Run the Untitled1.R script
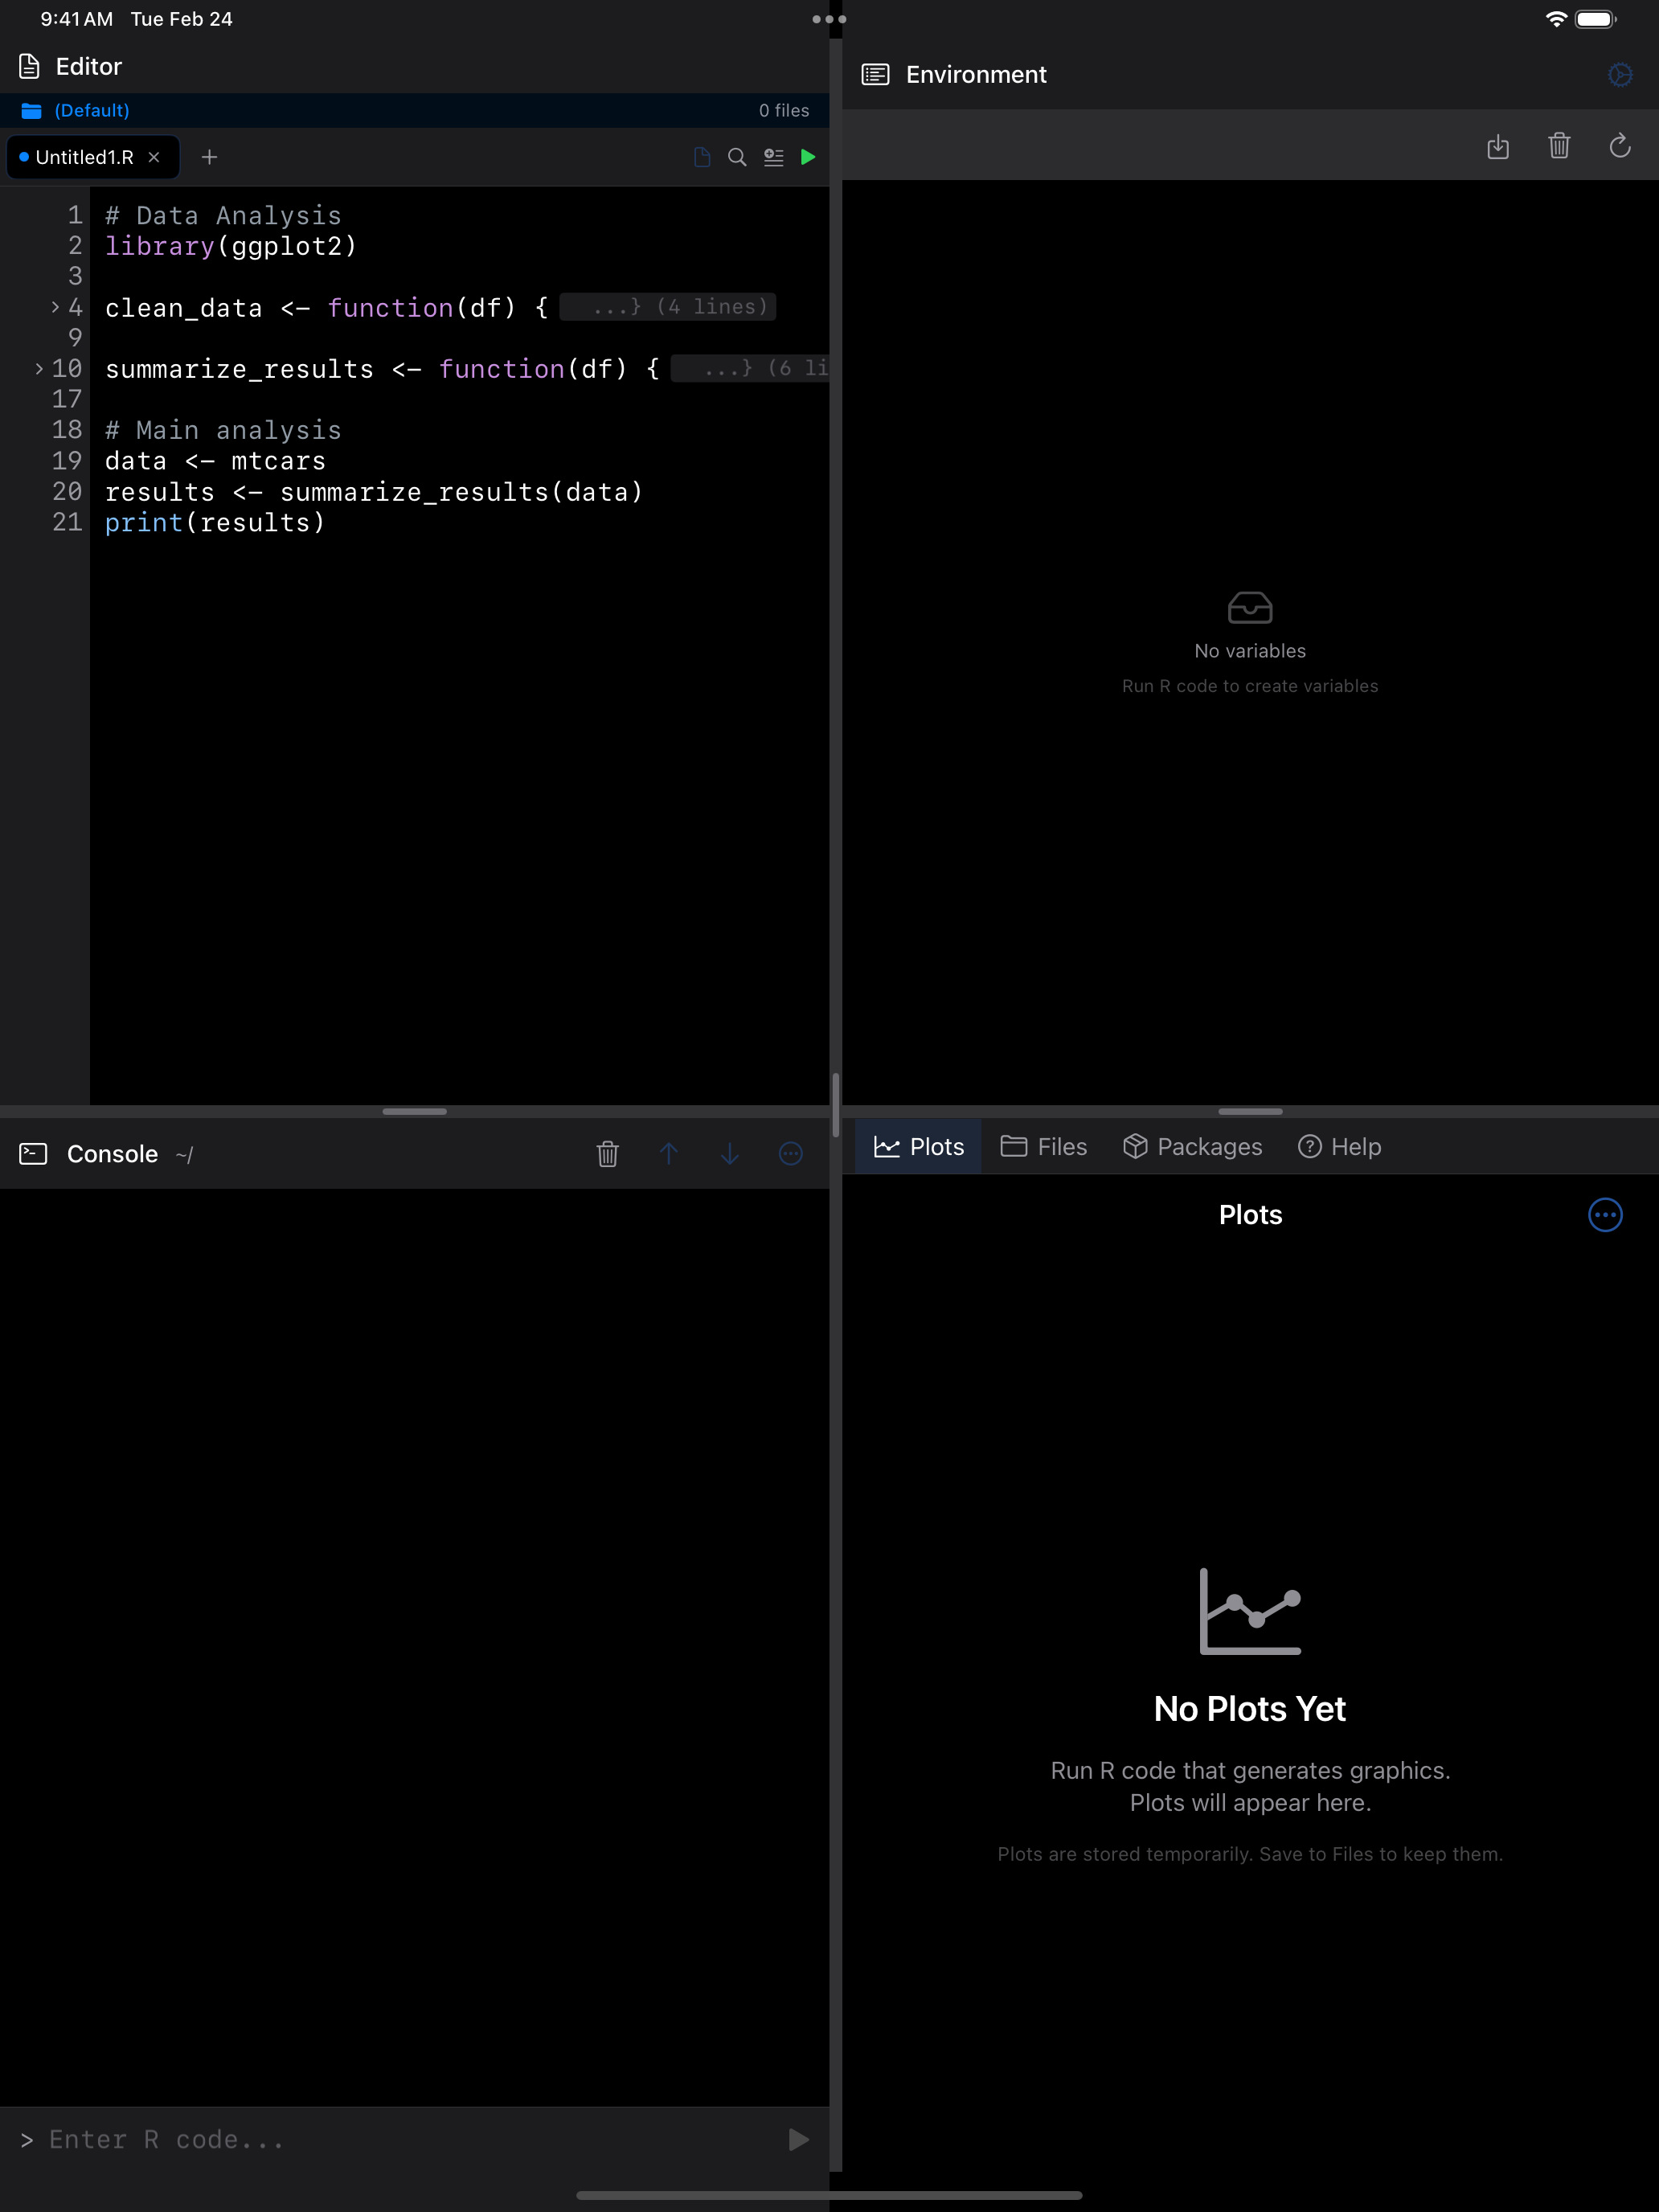The image size is (1659, 2212). click(808, 157)
